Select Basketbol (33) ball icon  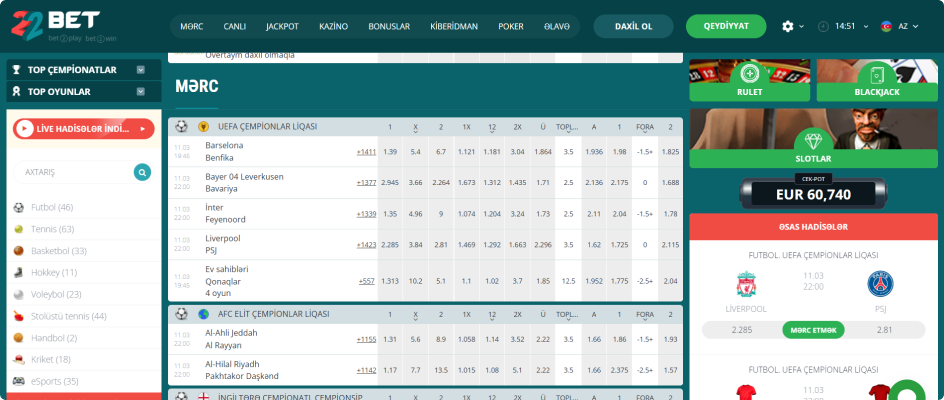coord(19,251)
